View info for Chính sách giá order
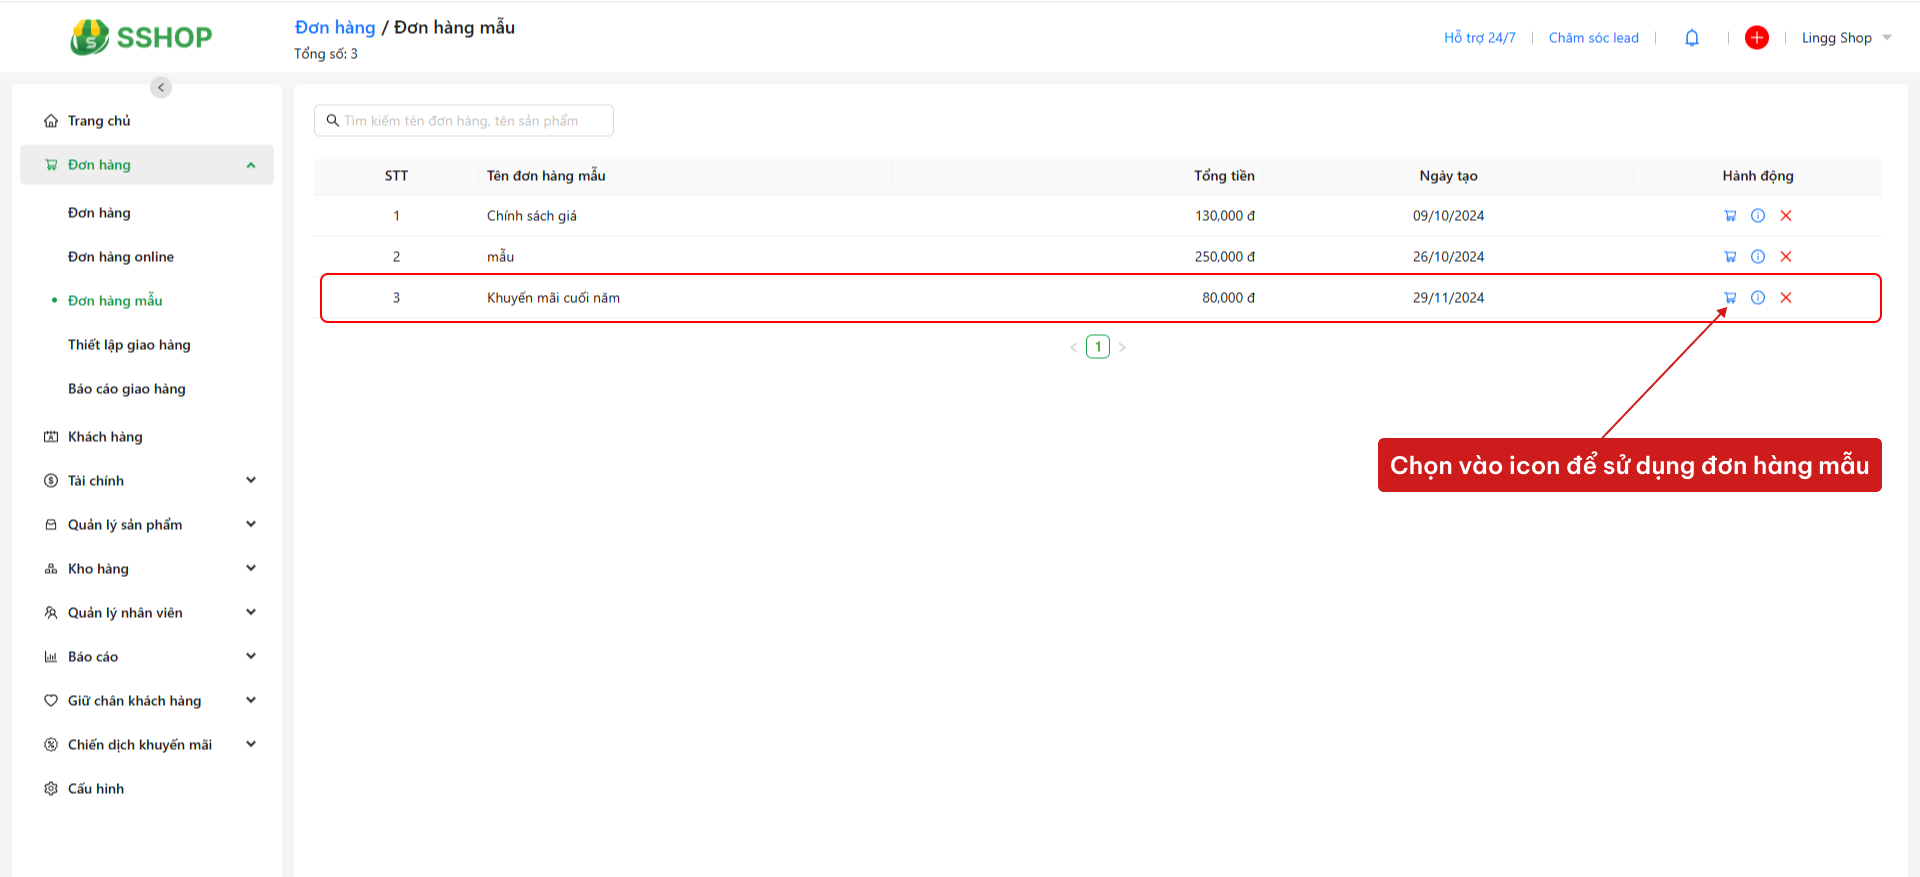 [x=1758, y=216]
